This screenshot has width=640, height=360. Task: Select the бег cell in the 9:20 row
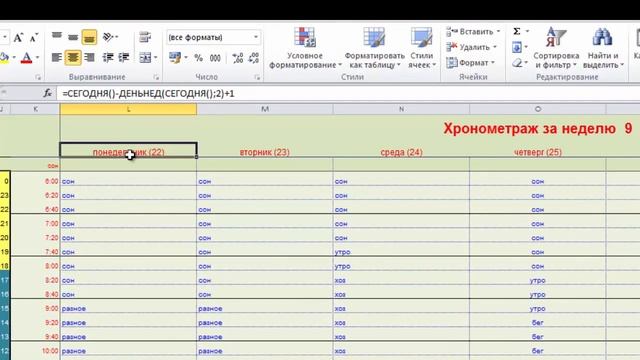coord(538,322)
